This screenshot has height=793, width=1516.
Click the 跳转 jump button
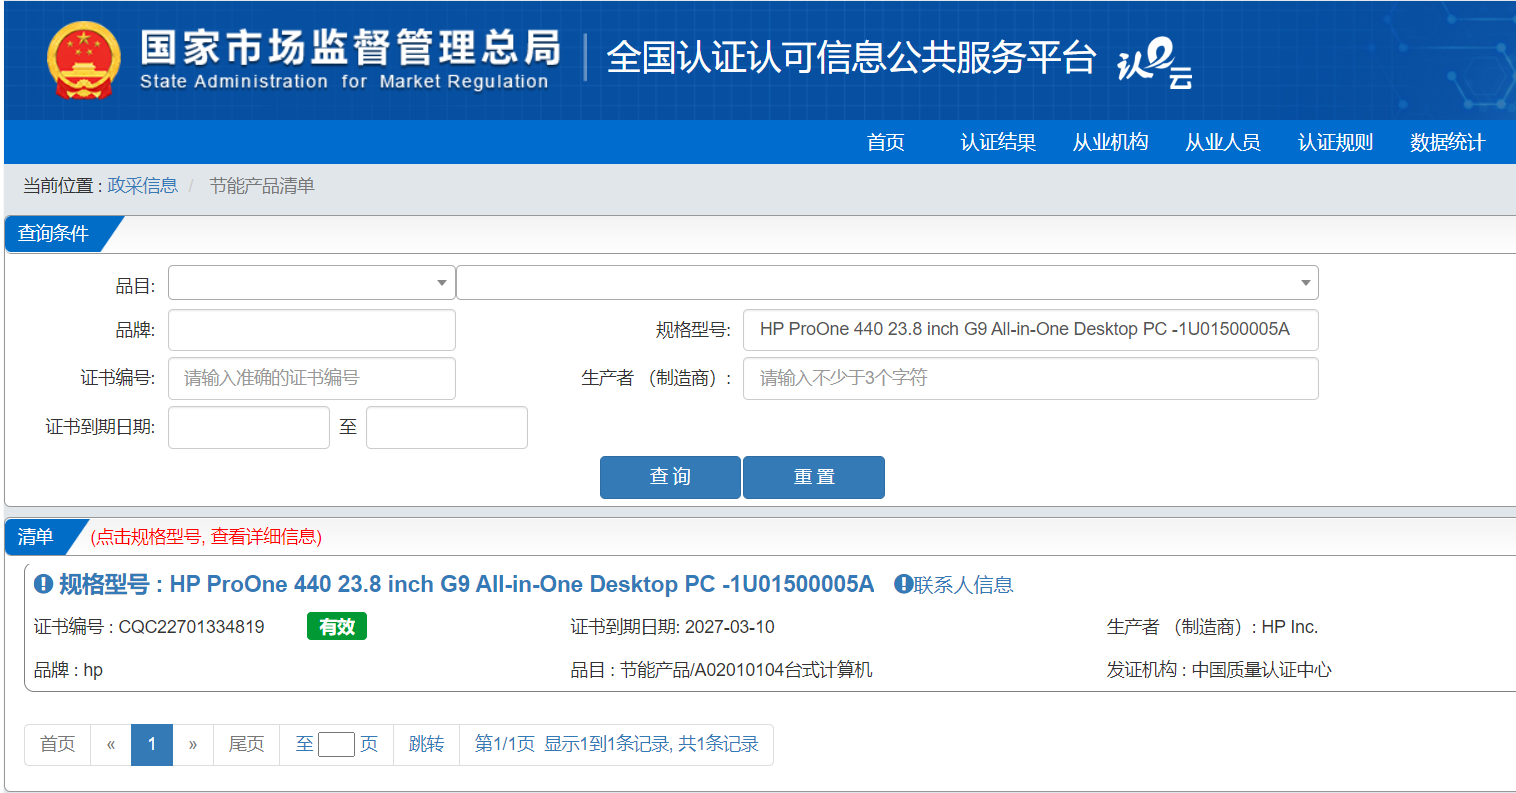426,744
